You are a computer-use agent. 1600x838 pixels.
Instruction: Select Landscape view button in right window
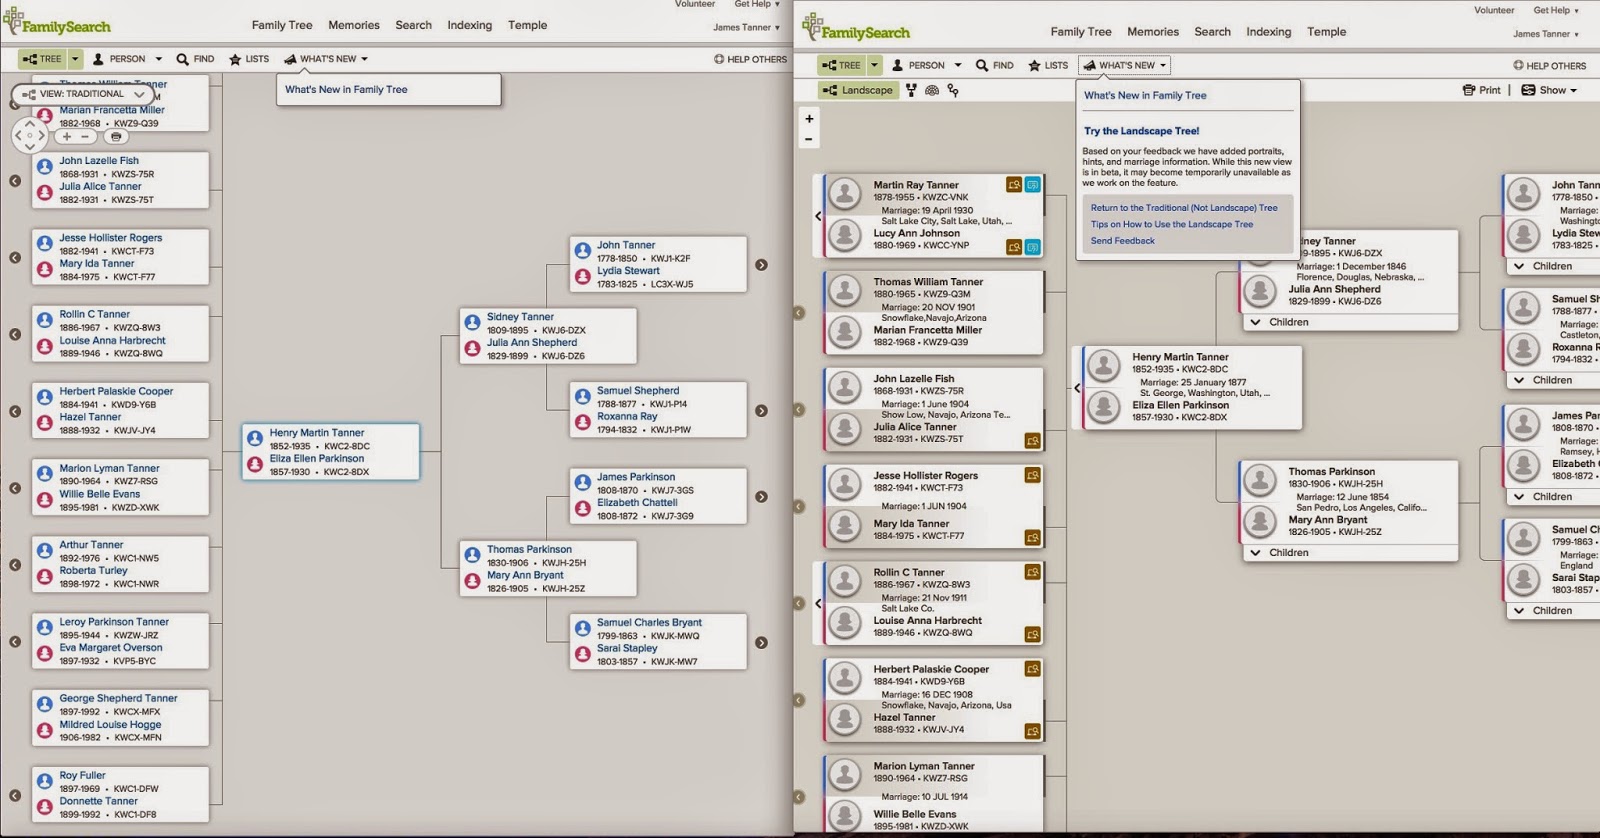coord(857,90)
